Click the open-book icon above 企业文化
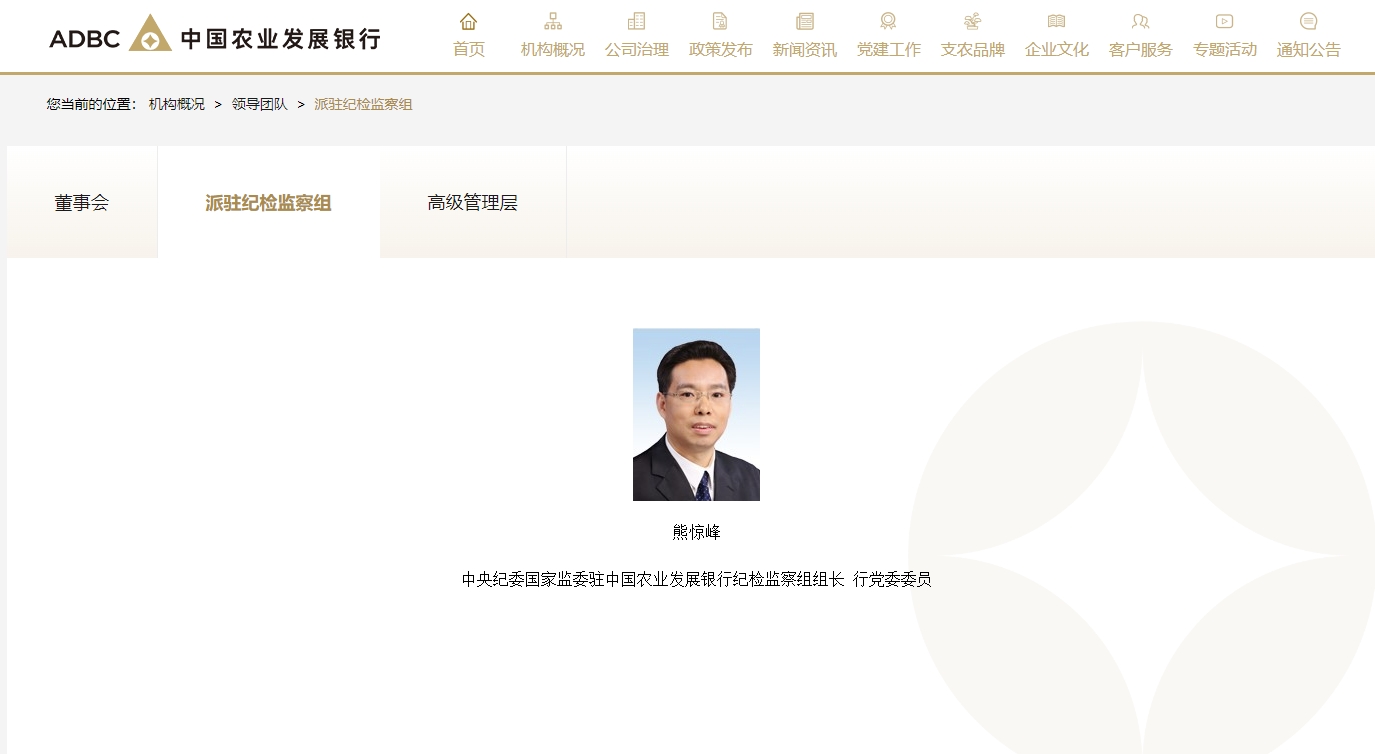This screenshot has height=754, width=1375. pyautogui.click(x=1056, y=21)
